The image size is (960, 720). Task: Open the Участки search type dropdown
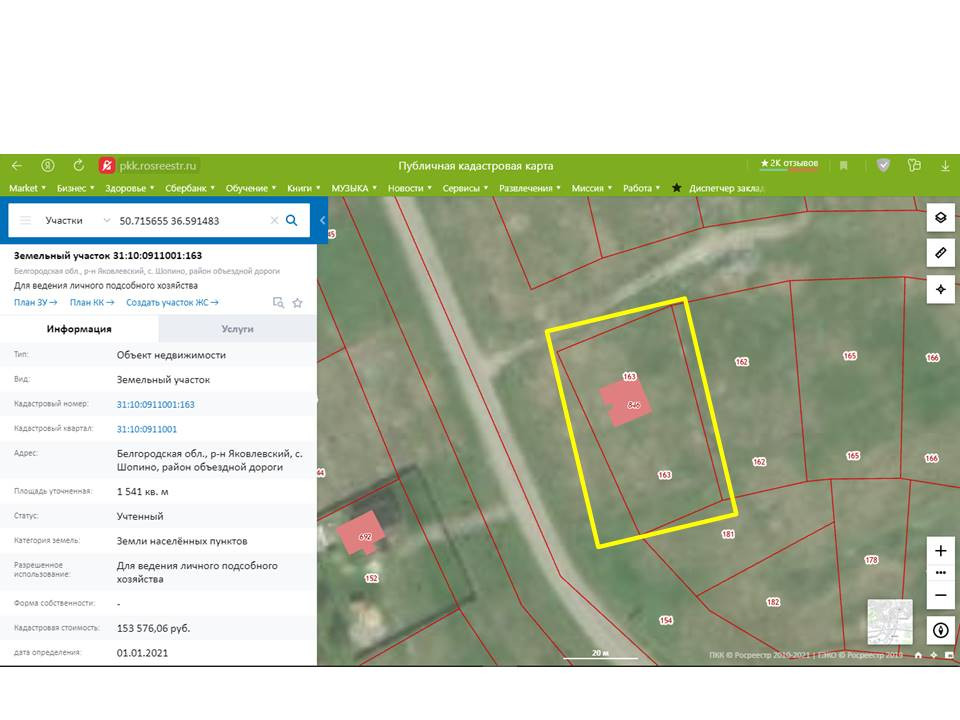(78, 220)
